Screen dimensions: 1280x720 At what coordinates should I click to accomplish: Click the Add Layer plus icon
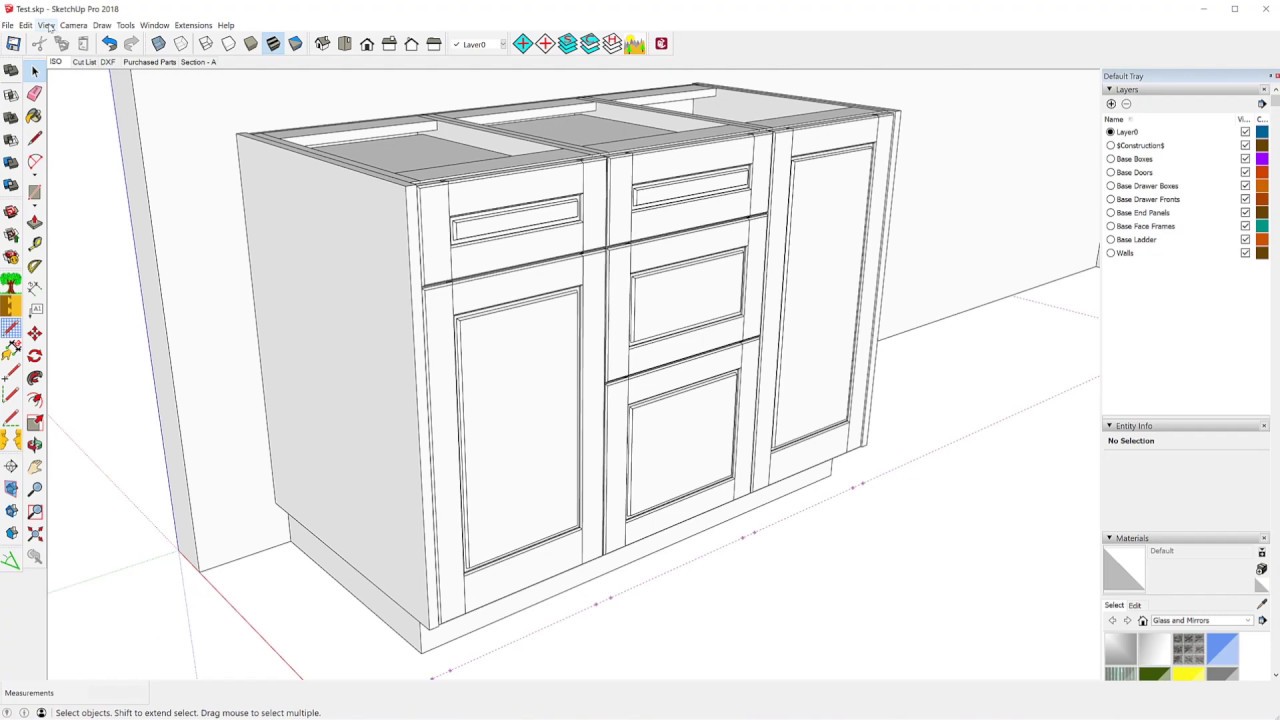click(x=1111, y=104)
